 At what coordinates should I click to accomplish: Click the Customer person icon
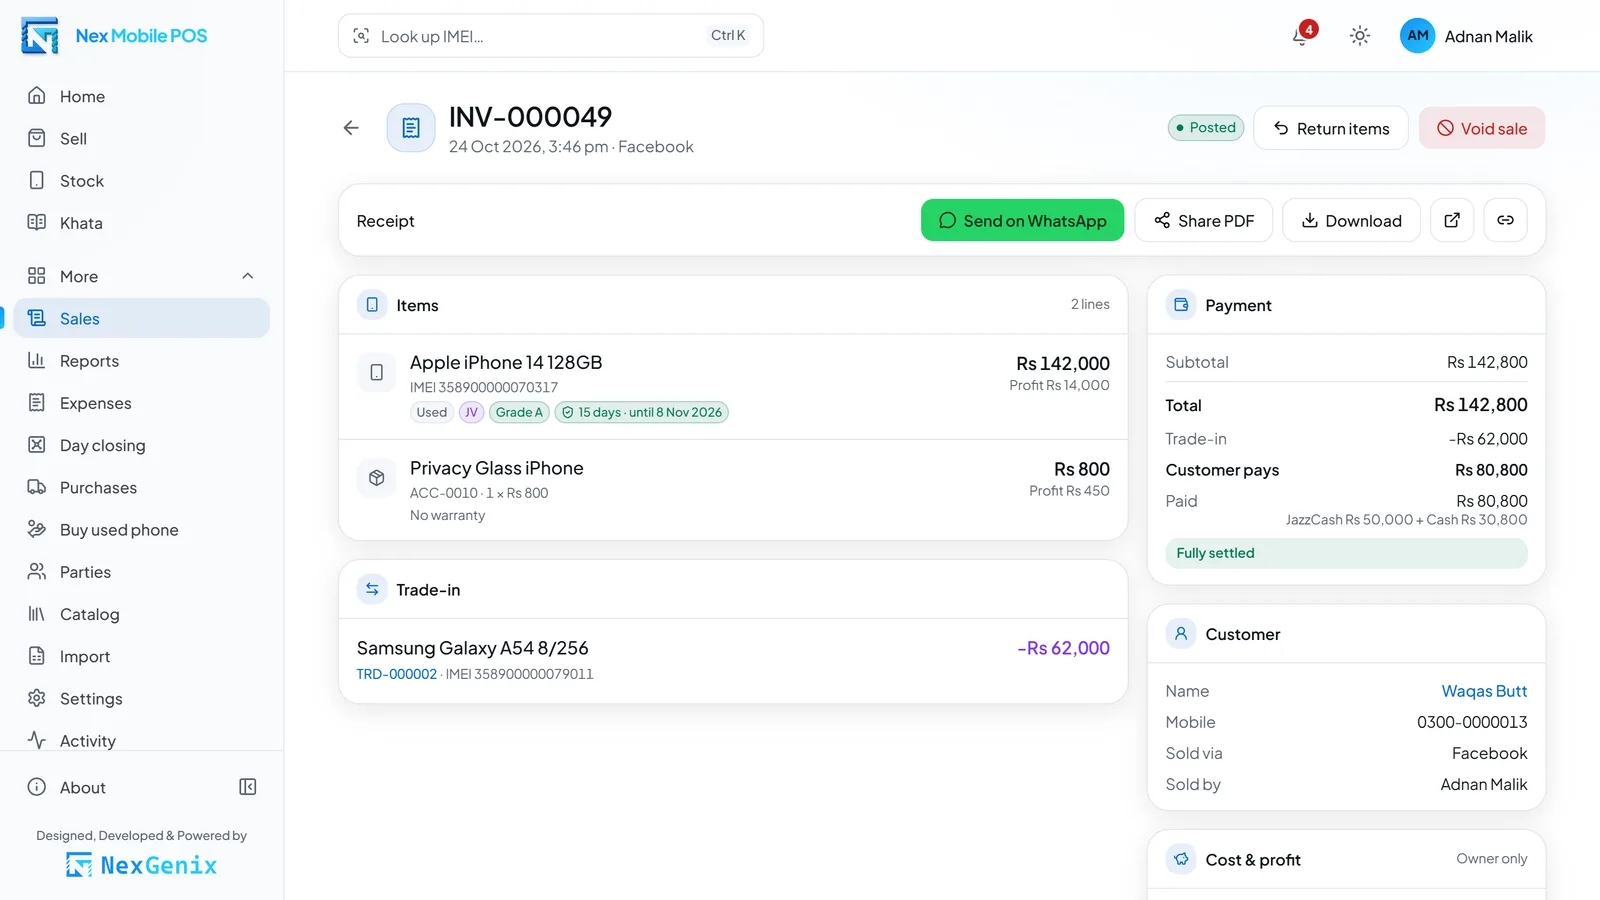(1181, 634)
